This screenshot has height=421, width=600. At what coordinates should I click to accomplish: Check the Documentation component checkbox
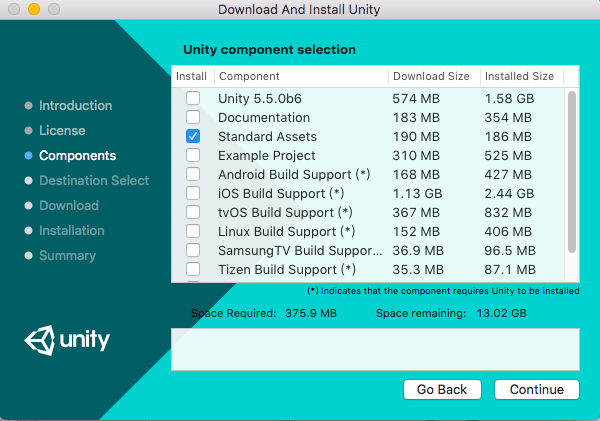click(x=193, y=117)
